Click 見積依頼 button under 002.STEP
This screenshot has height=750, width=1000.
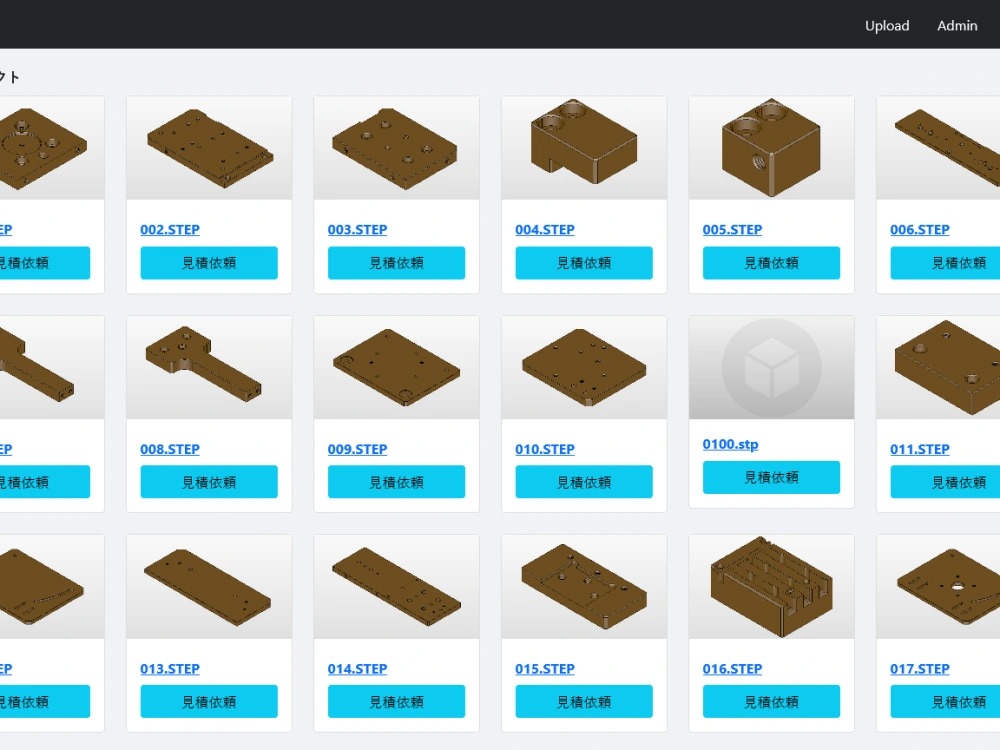209,263
